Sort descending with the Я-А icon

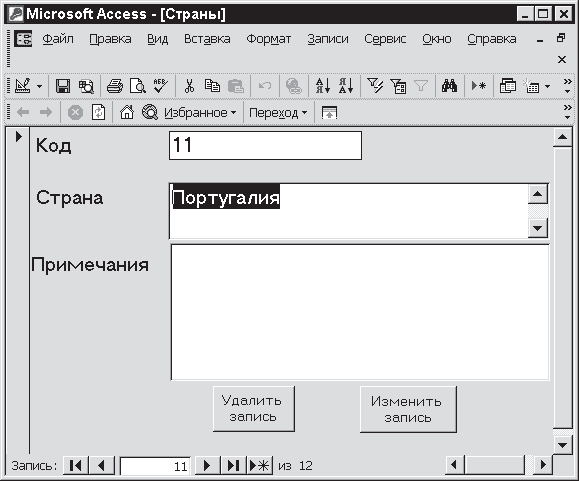click(346, 86)
